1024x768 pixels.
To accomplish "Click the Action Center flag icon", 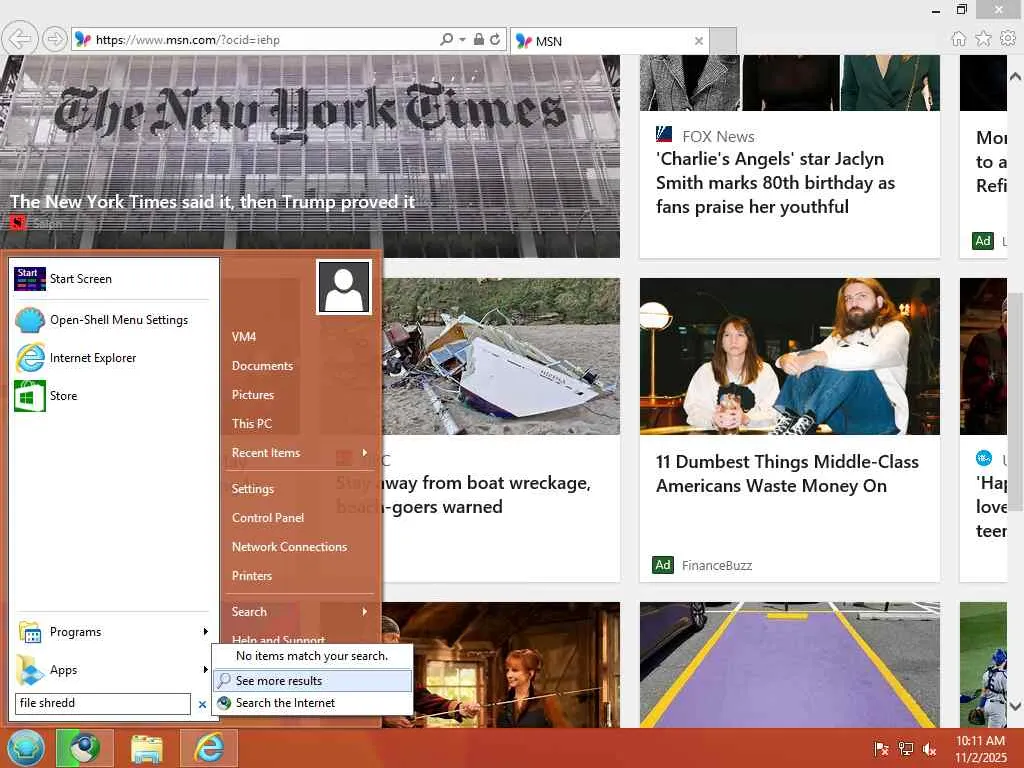I will tap(881, 749).
